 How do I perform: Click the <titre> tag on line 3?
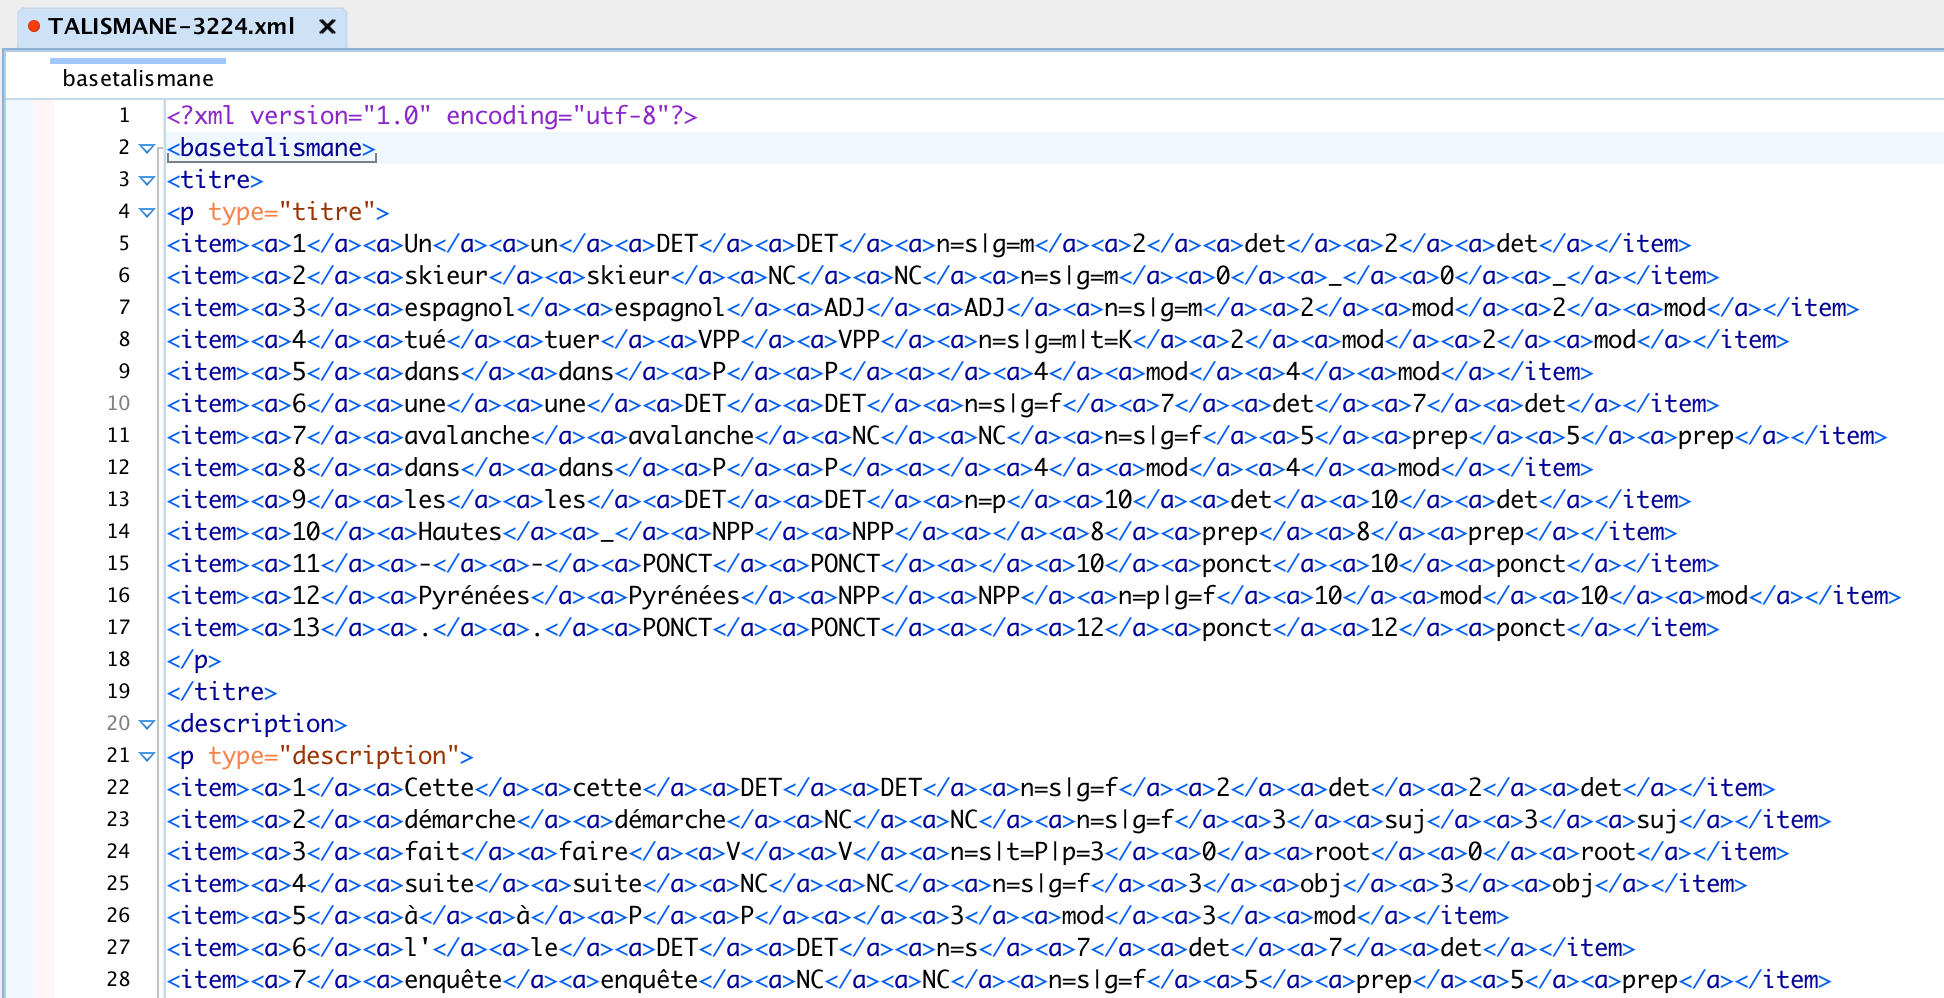point(215,180)
